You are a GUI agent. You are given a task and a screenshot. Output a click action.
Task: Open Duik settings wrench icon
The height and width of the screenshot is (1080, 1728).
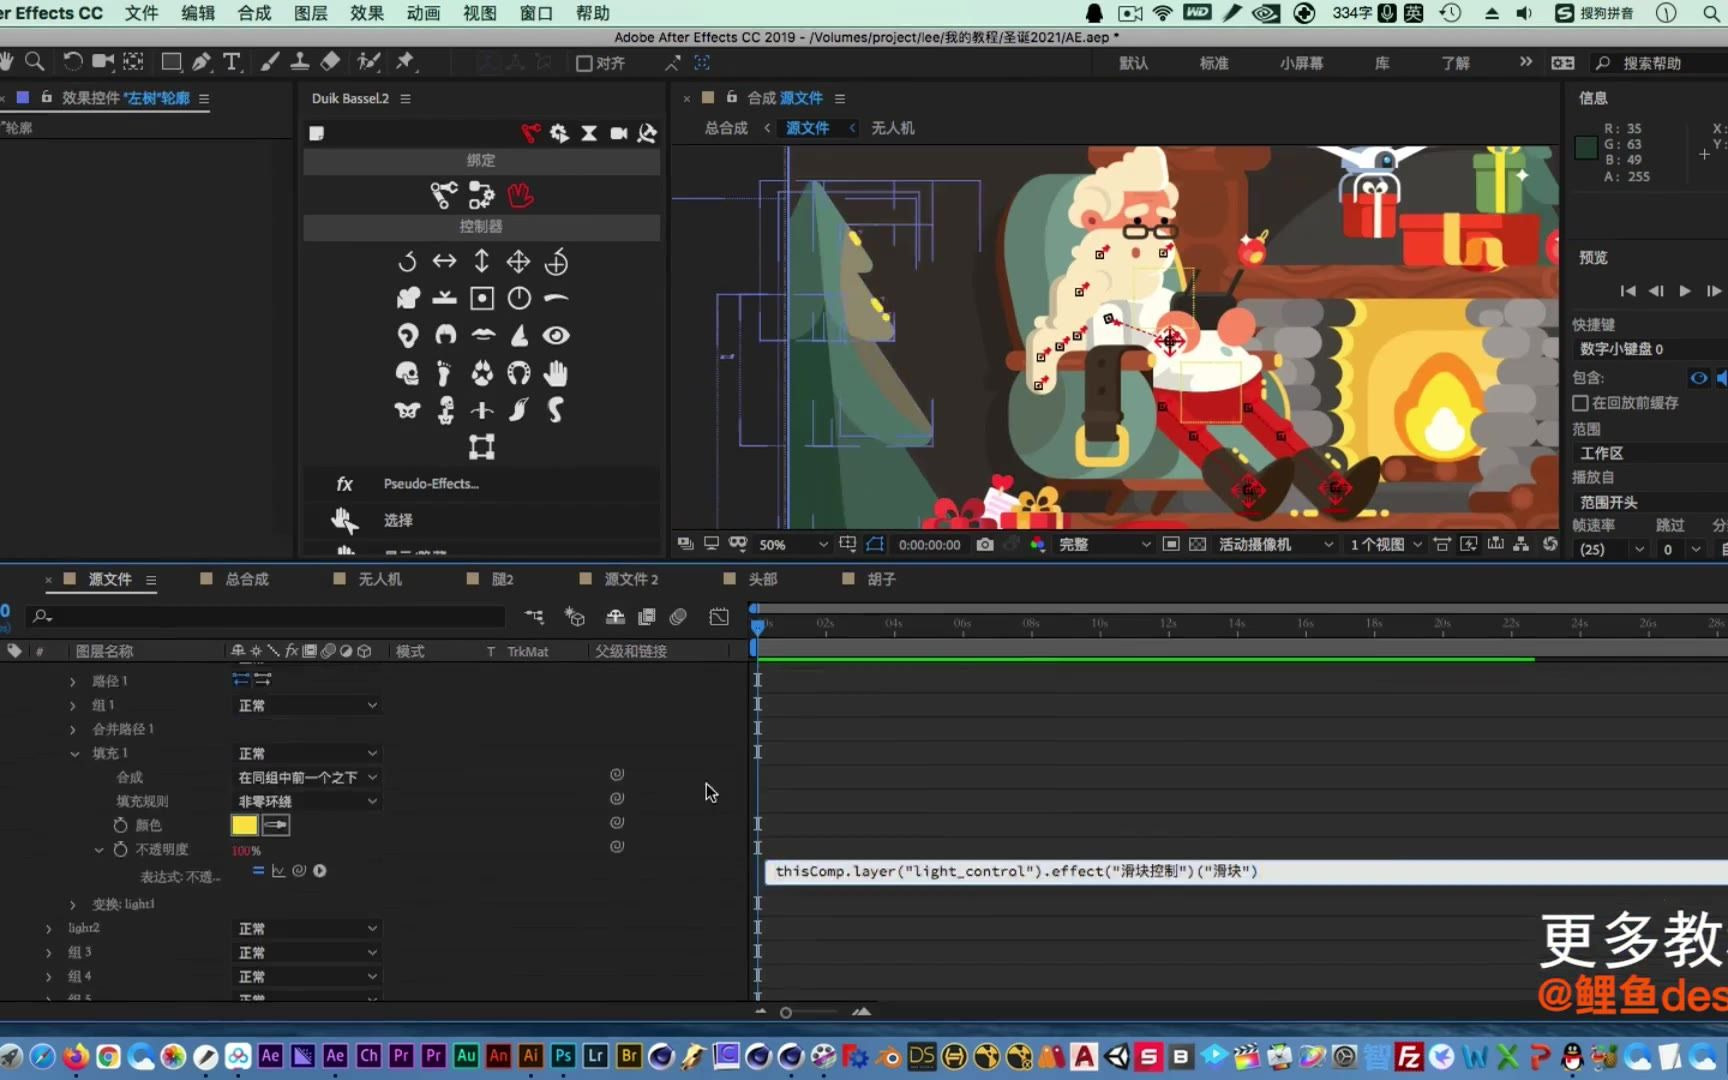[x=647, y=133]
